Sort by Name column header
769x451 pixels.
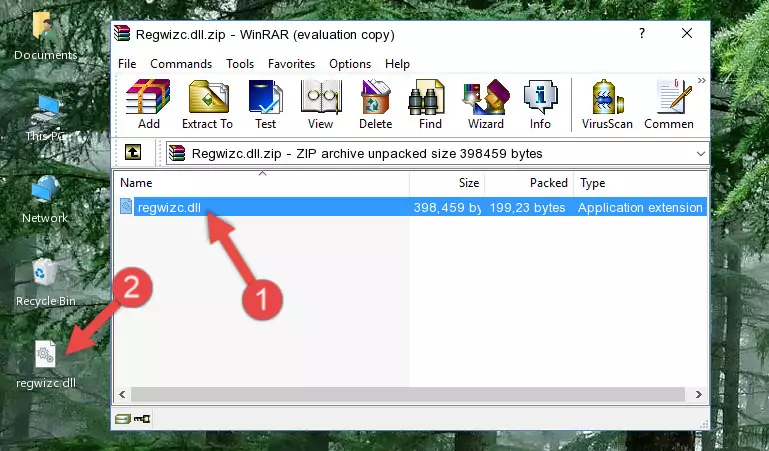[262, 183]
